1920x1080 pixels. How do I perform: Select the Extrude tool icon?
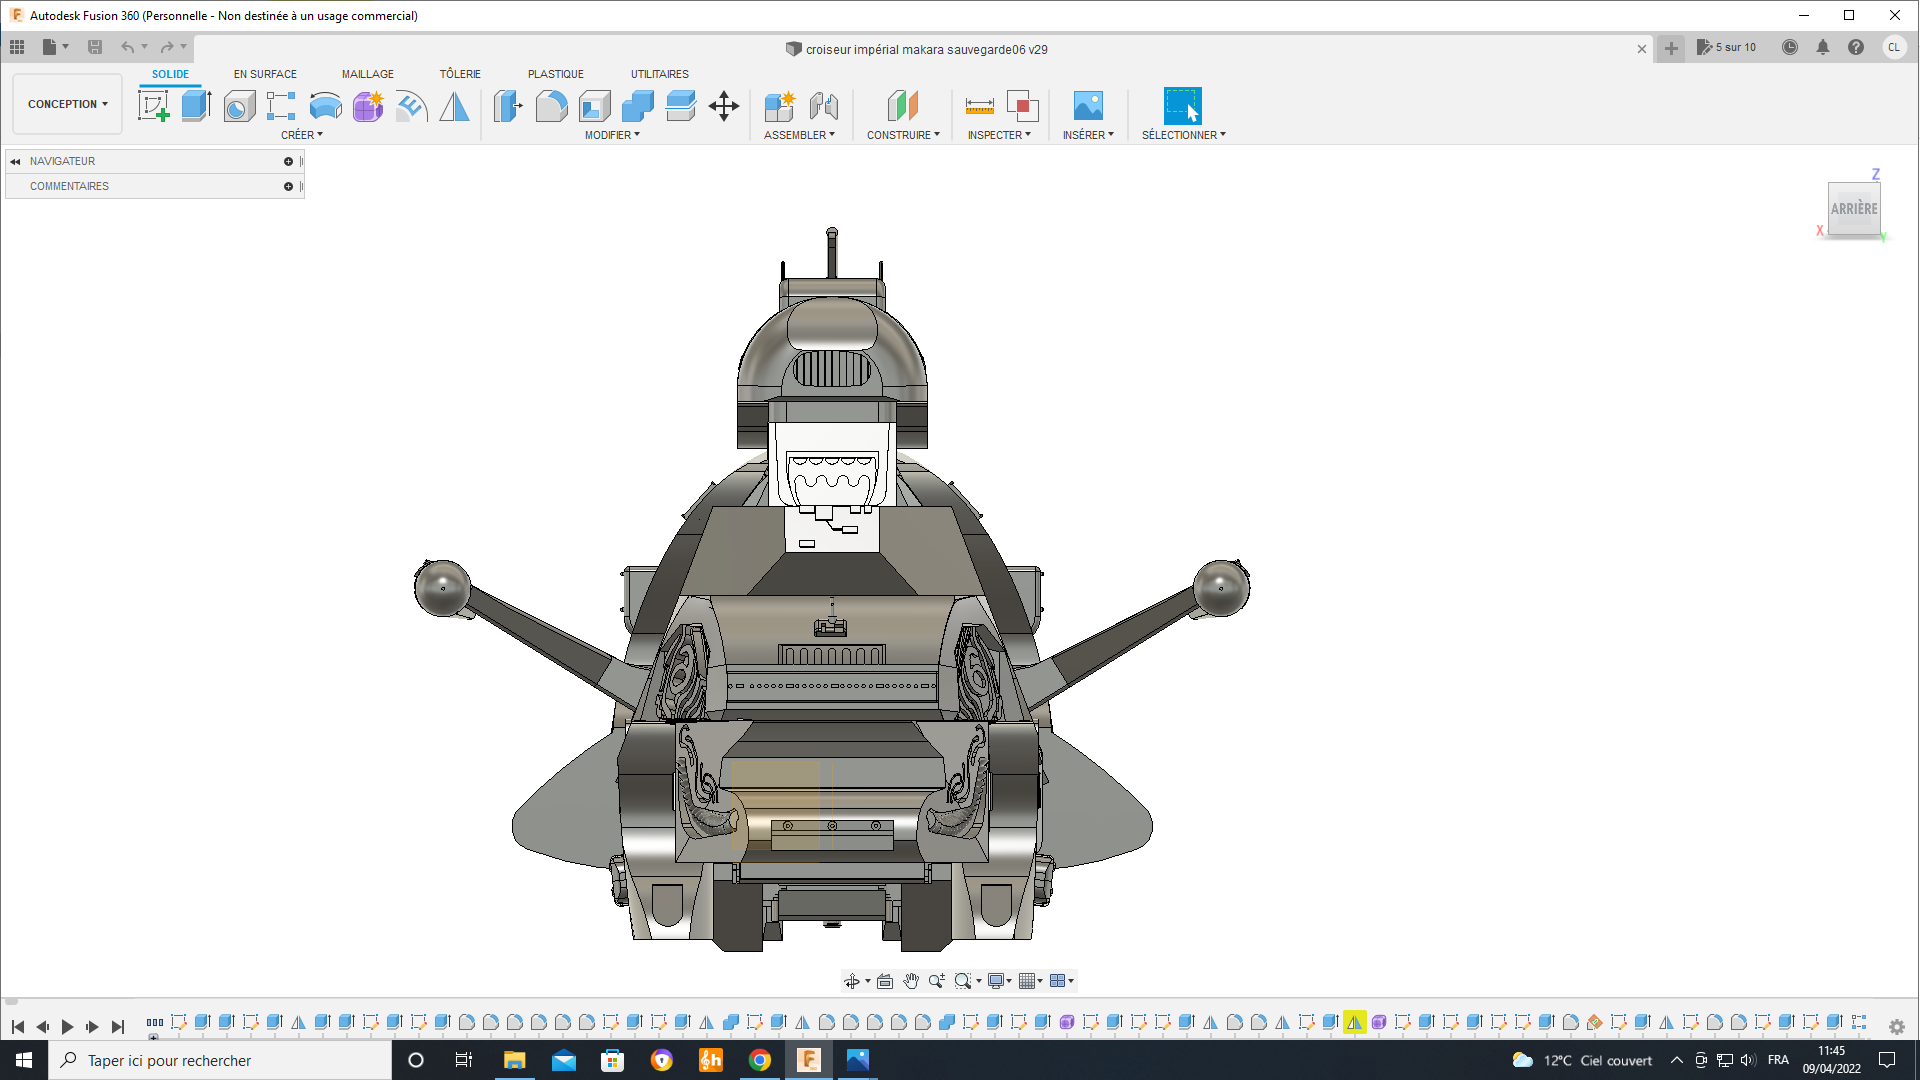[x=196, y=106]
